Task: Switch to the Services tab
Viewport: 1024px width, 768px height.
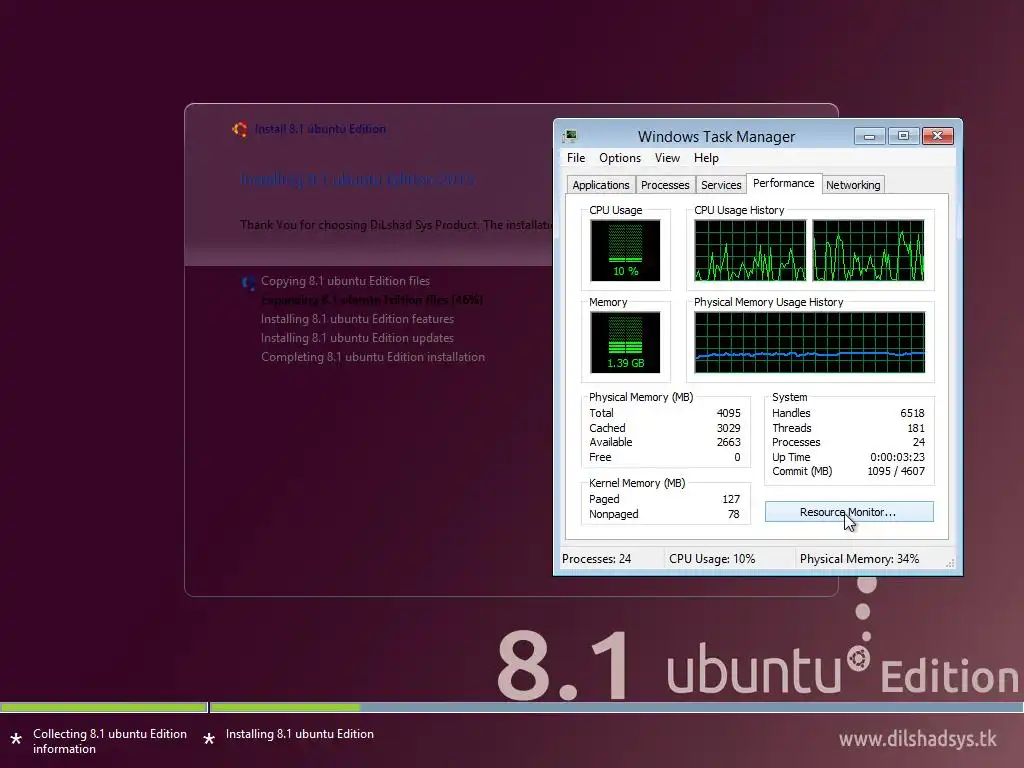Action: (721, 185)
